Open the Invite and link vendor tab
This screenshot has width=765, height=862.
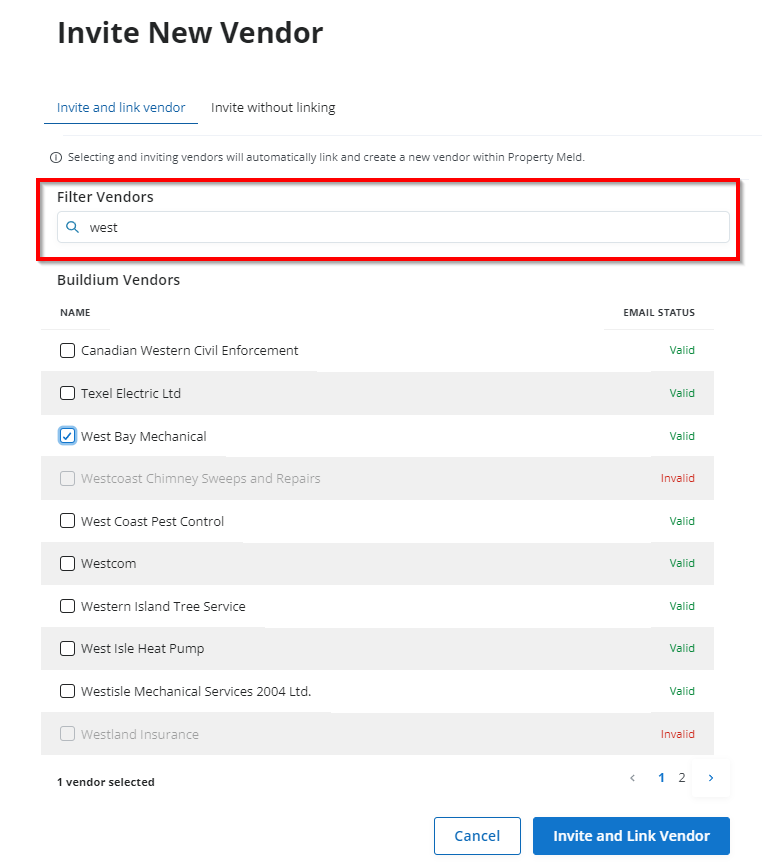coord(121,108)
